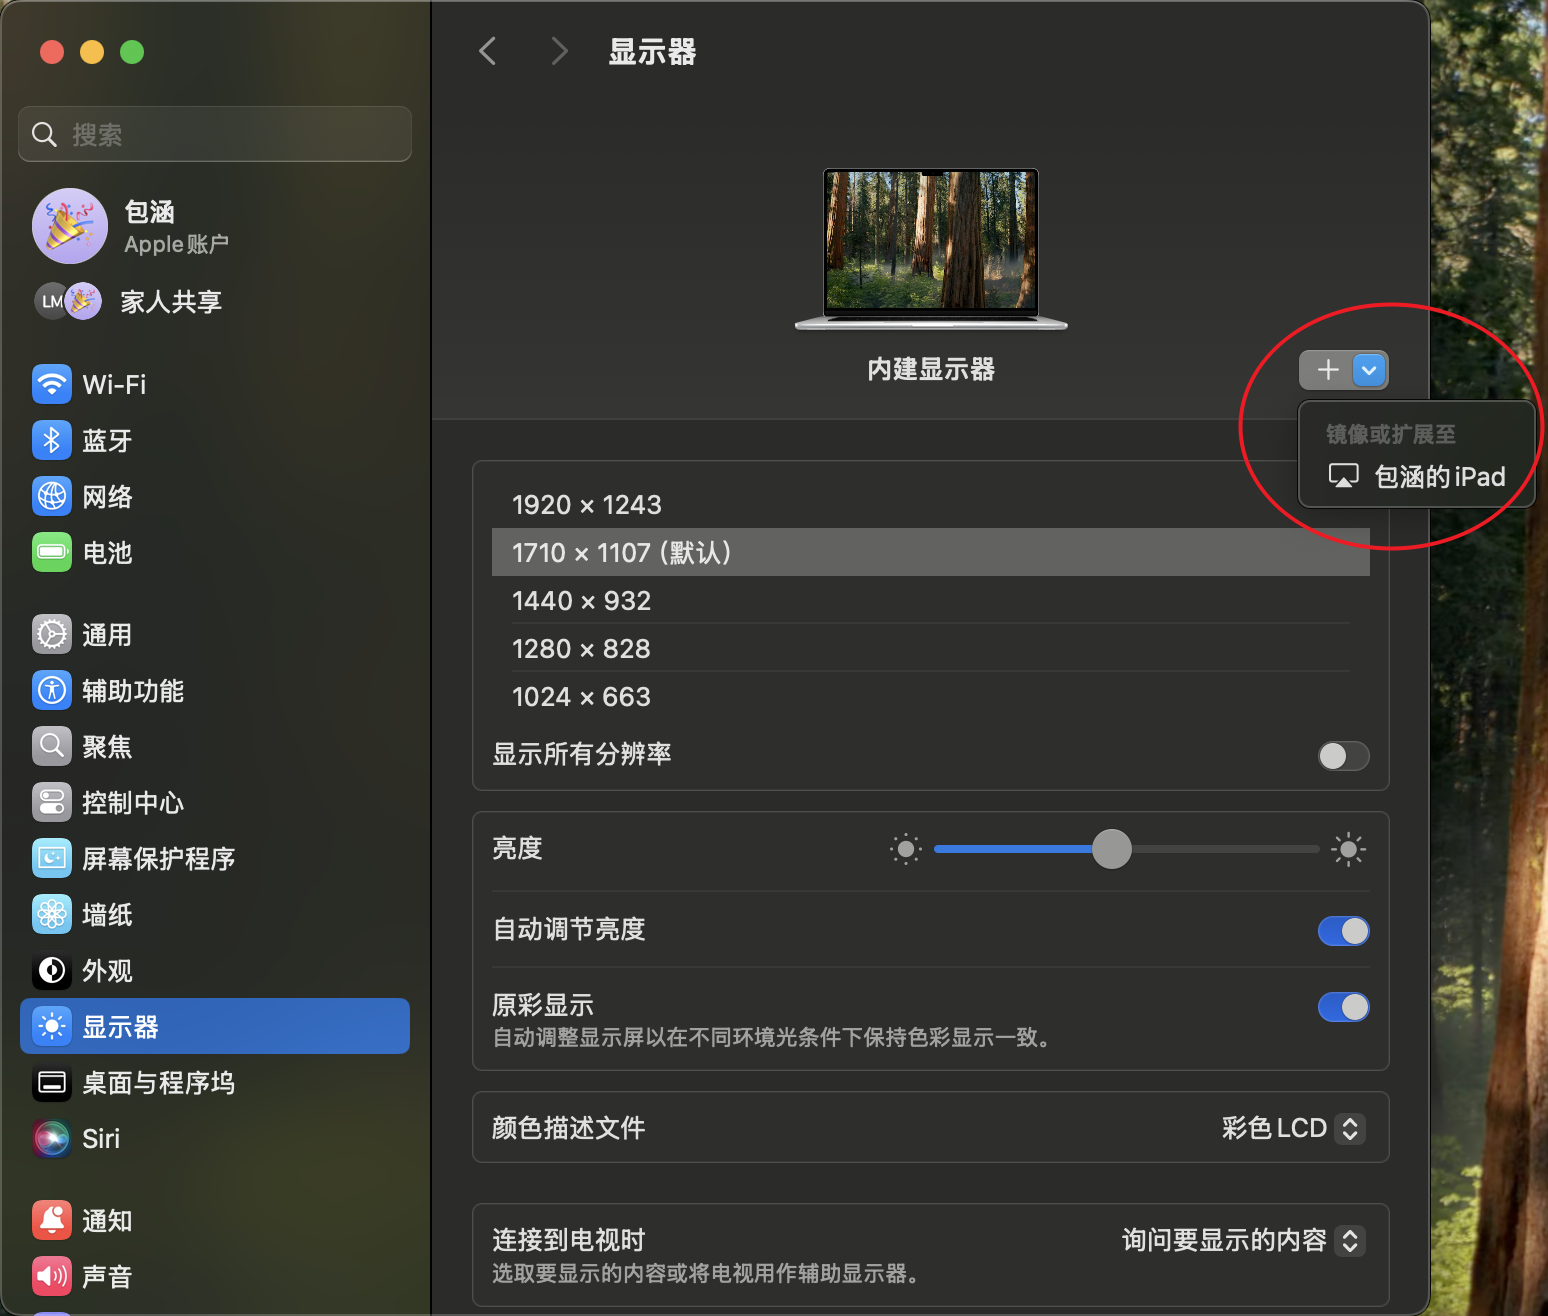Open Bluetooth settings from the sidebar icon
This screenshot has width=1548, height=1316.
click(x=51, y=440)
